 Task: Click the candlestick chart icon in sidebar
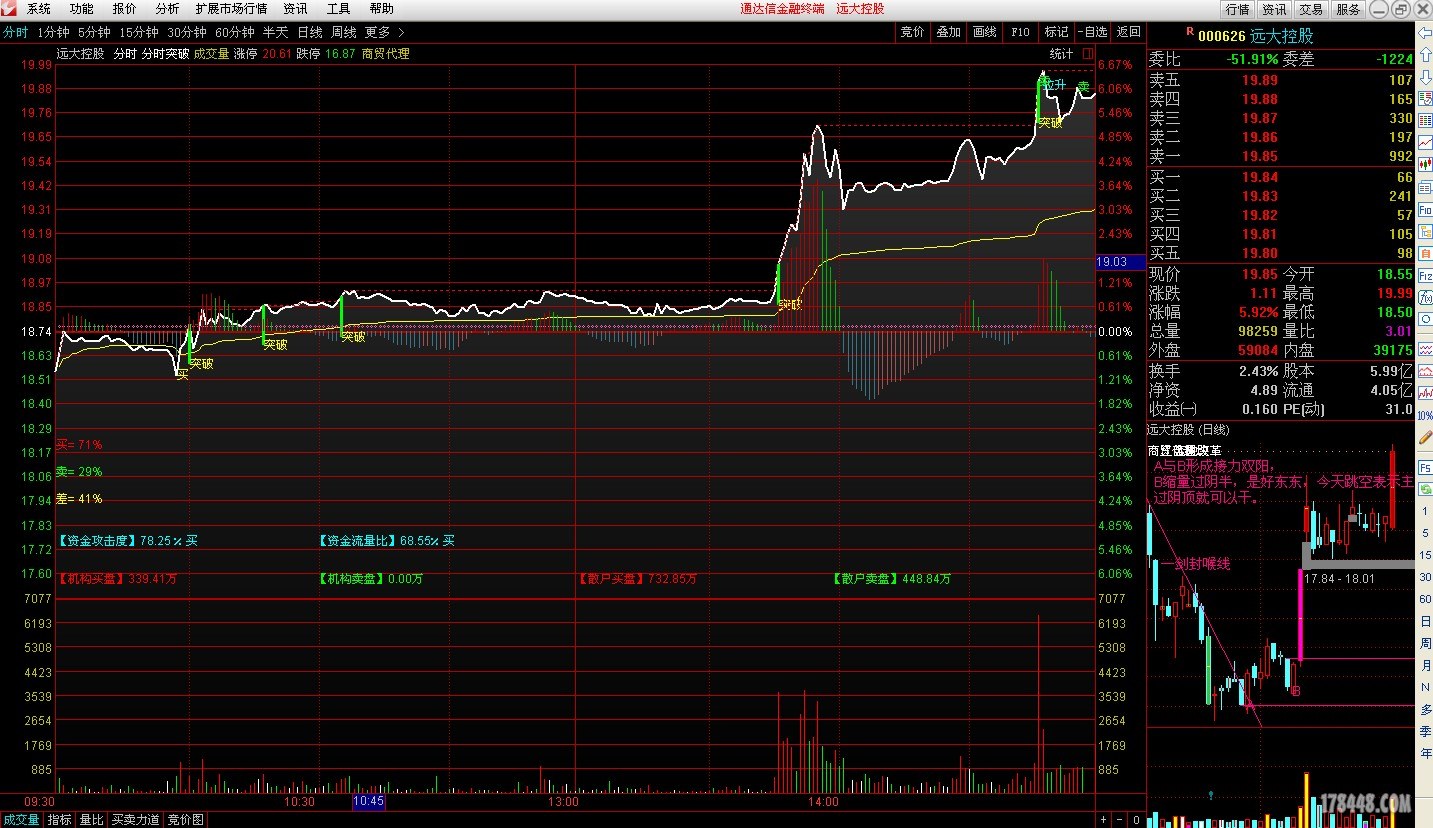click(1424, 164)
